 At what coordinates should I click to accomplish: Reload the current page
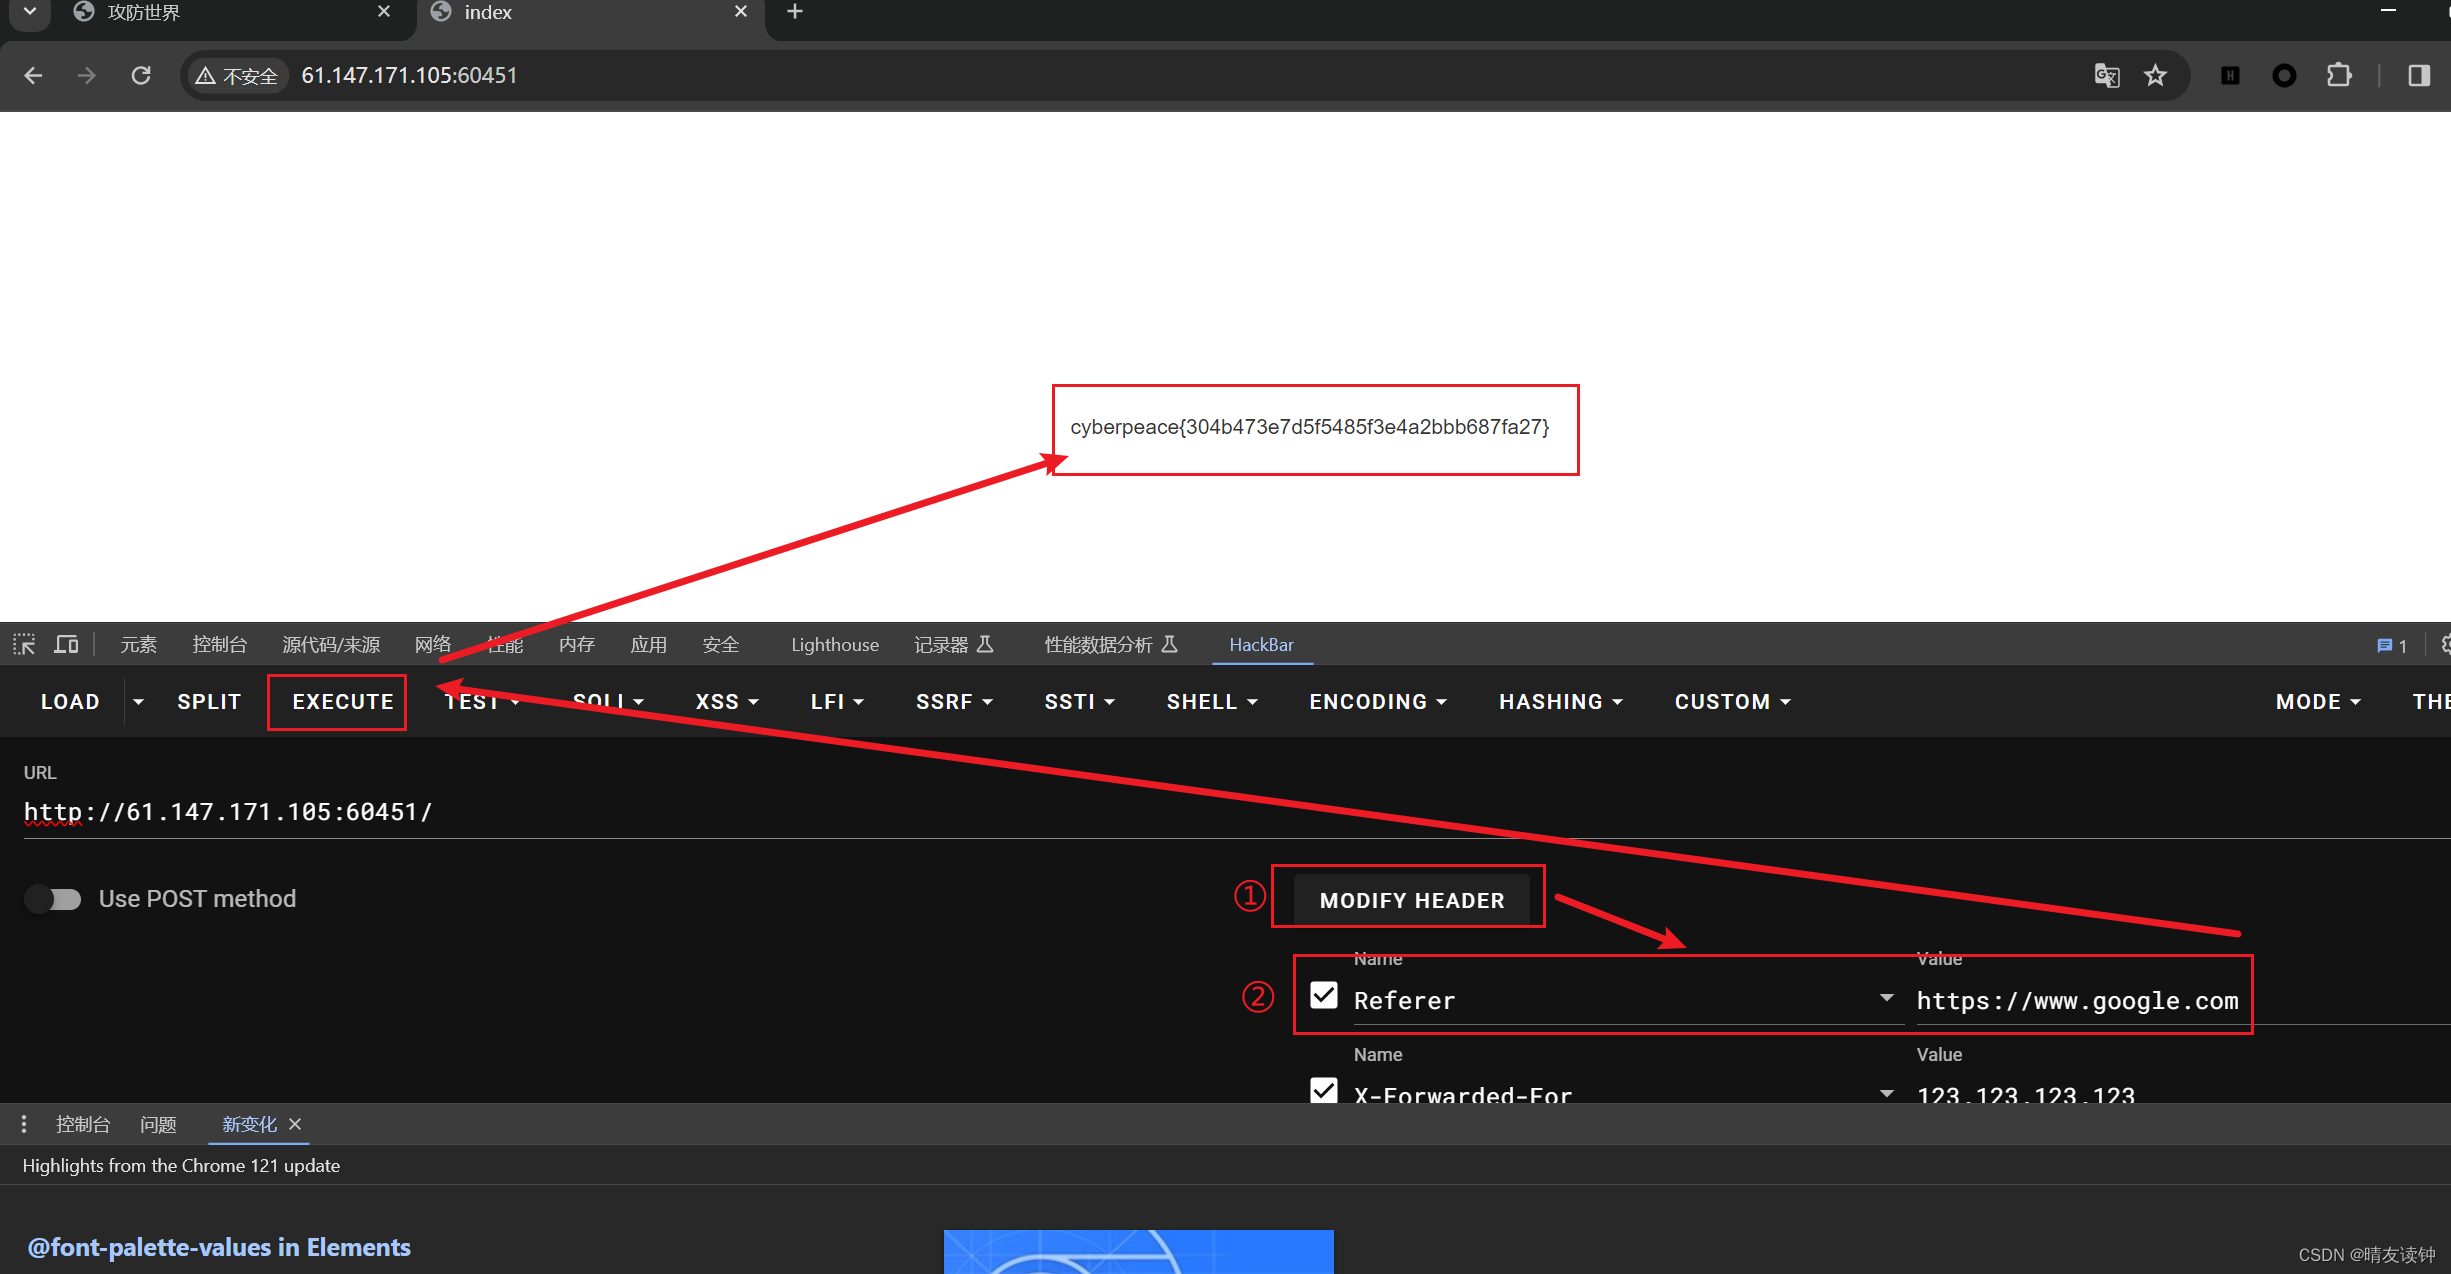(x=141, y=75)
